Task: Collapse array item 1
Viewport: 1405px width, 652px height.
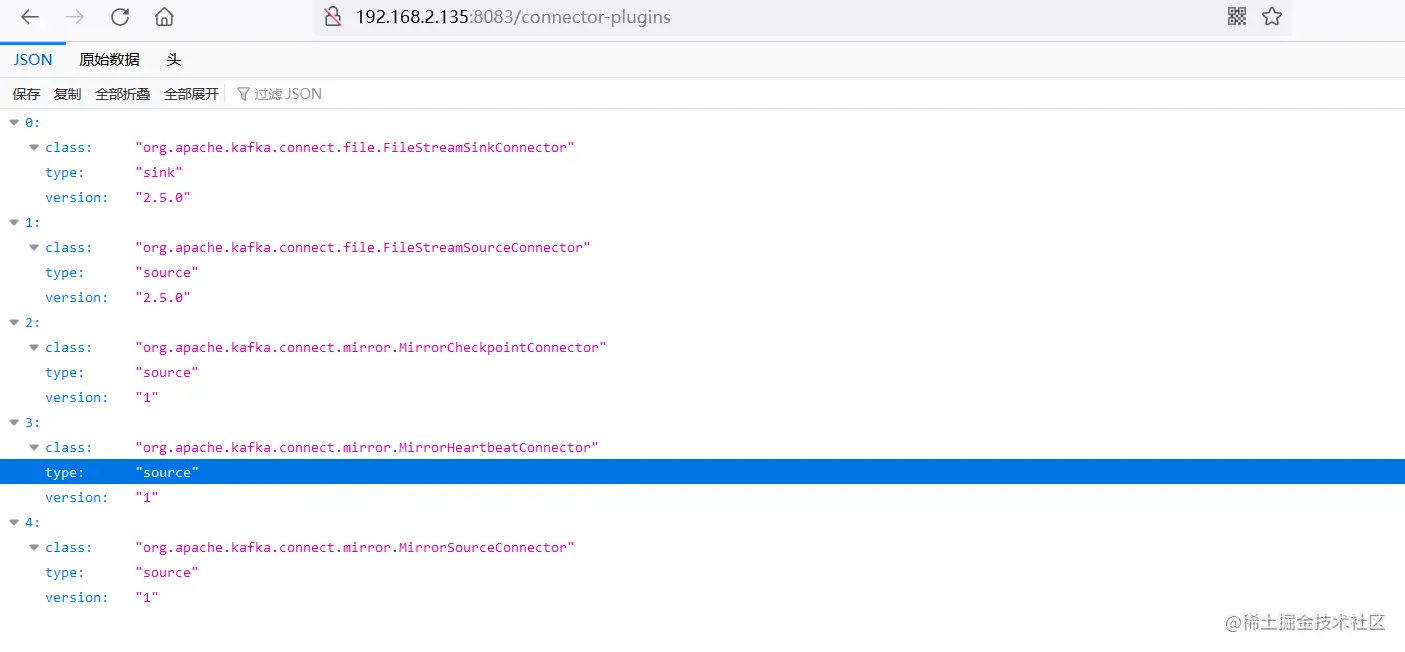Action: click(x=14, y=222)
